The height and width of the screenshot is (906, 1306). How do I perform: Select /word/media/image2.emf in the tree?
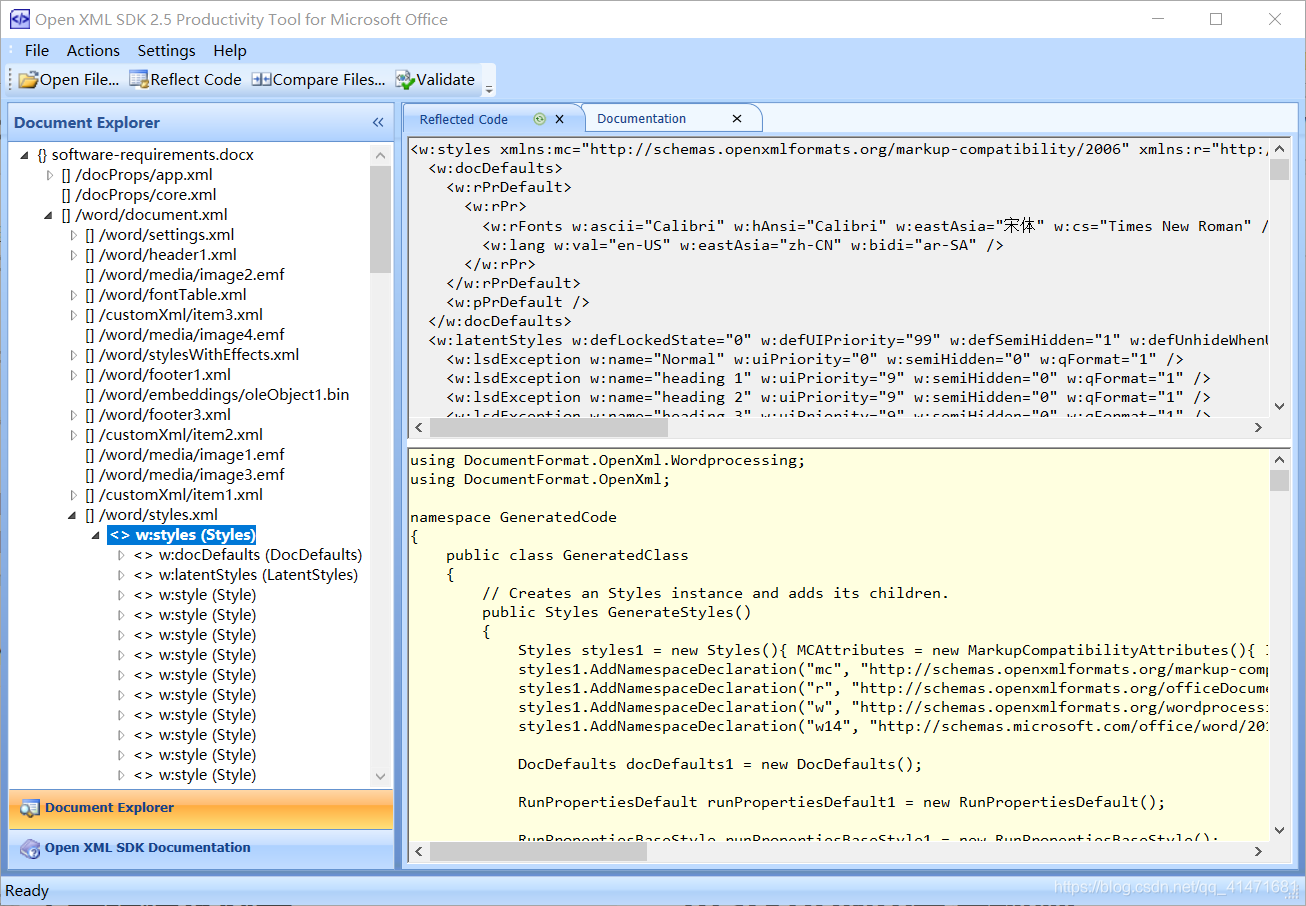click(x=185, y=275)
